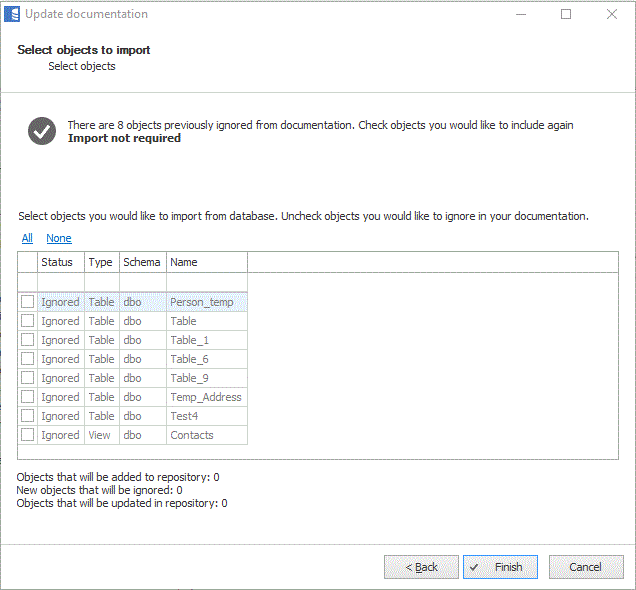Sort by Type column header
The height and width of the screenshot is (590, 636).
[x=101, y=262]
